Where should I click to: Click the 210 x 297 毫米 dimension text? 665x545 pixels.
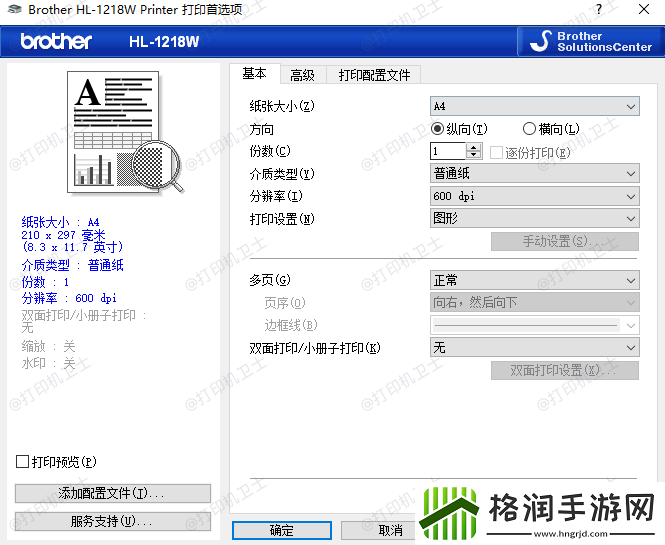pos(63,235)
